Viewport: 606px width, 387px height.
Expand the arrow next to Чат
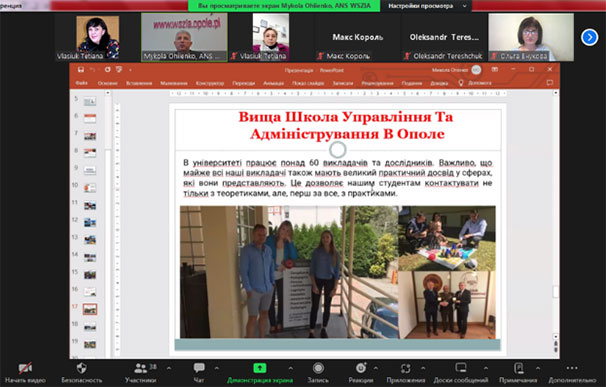point(216,368)
